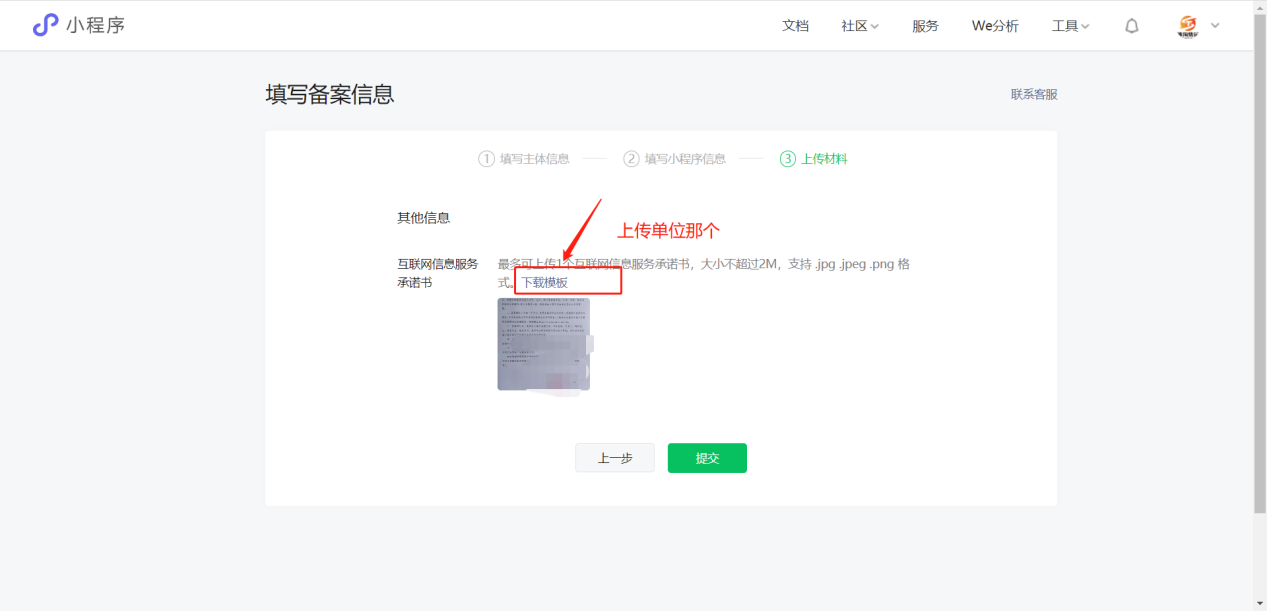Select step 3 上传材料
This screenshot has width=1267, height=611.
point(814,158)
